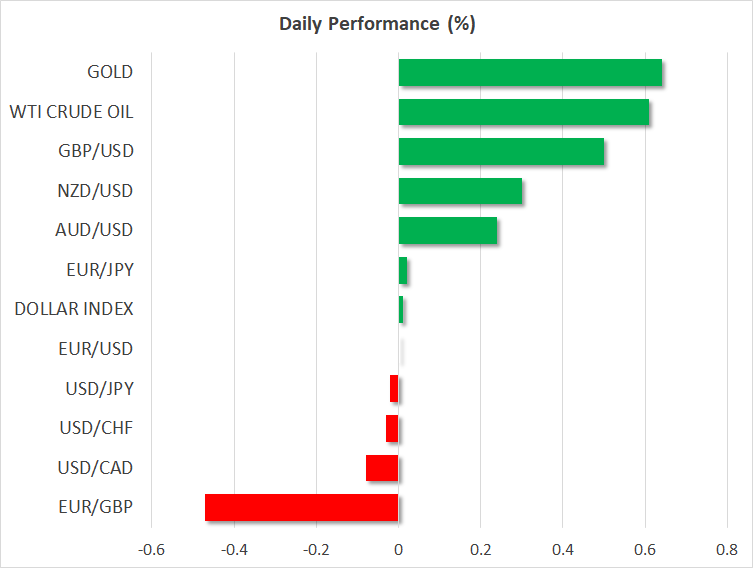Screen dimensions: 753x568
Task: Select the GBP/USD green bar
Action: point(501,151)
